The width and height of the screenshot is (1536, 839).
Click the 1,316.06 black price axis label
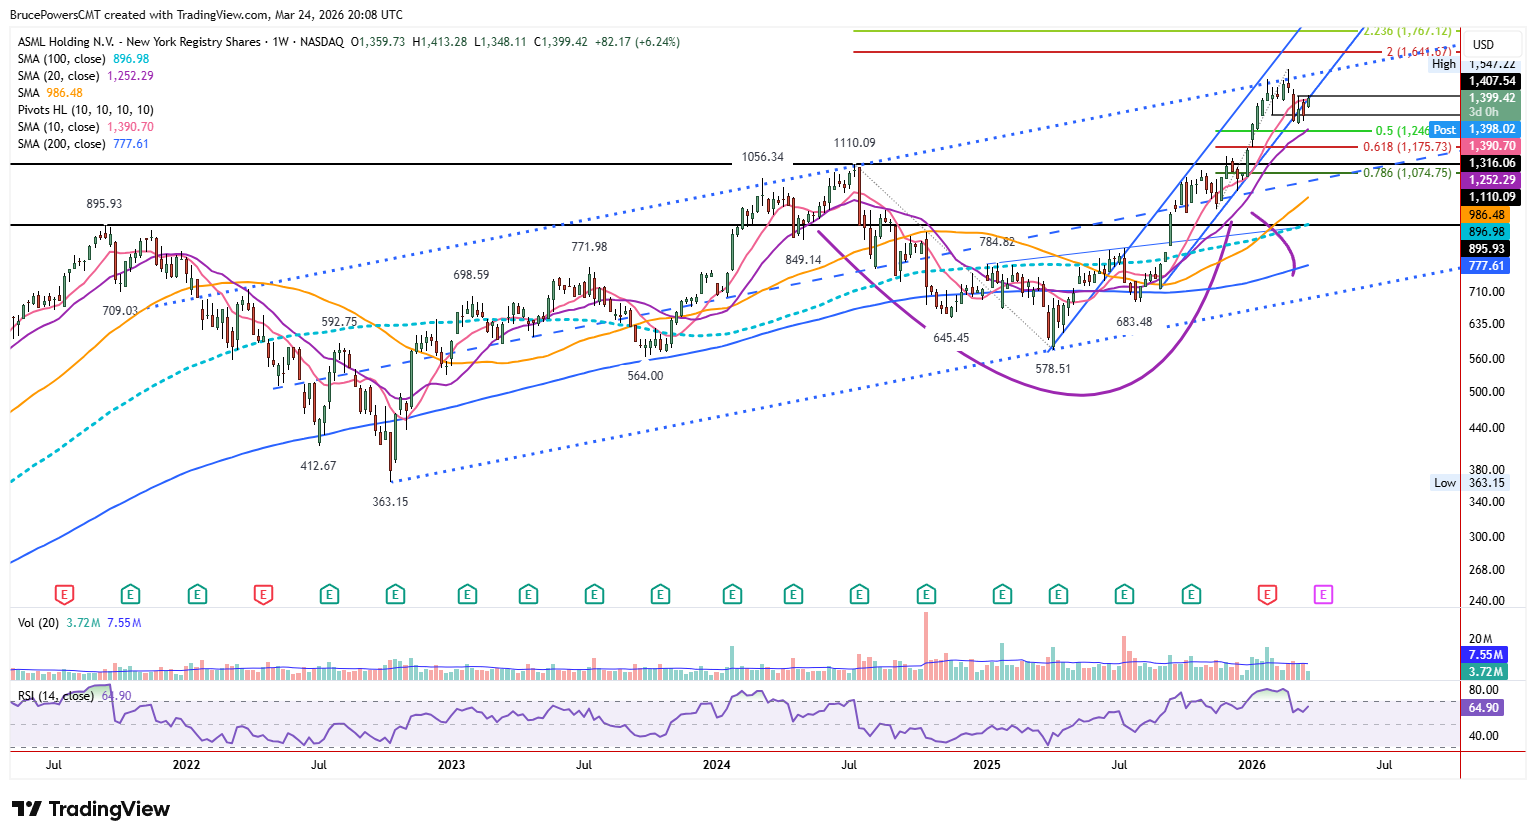(1491, 163)
